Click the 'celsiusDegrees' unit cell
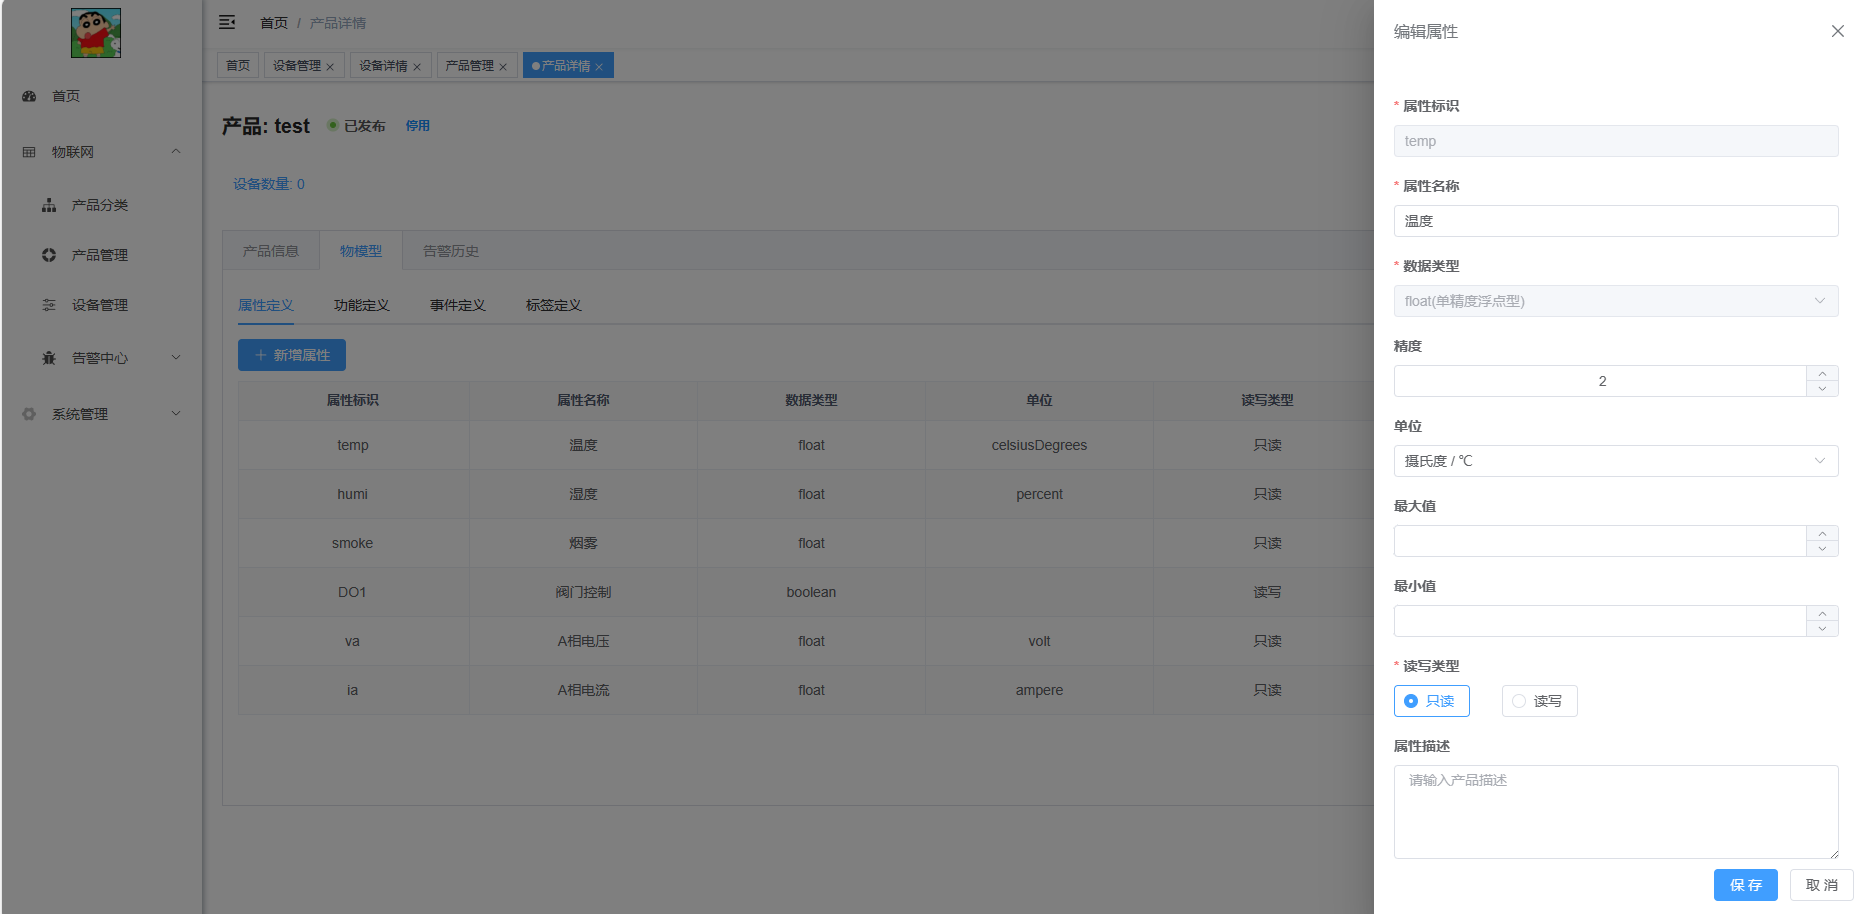The height and width of the screenshot is (914, 1855). pos(1039,445)
